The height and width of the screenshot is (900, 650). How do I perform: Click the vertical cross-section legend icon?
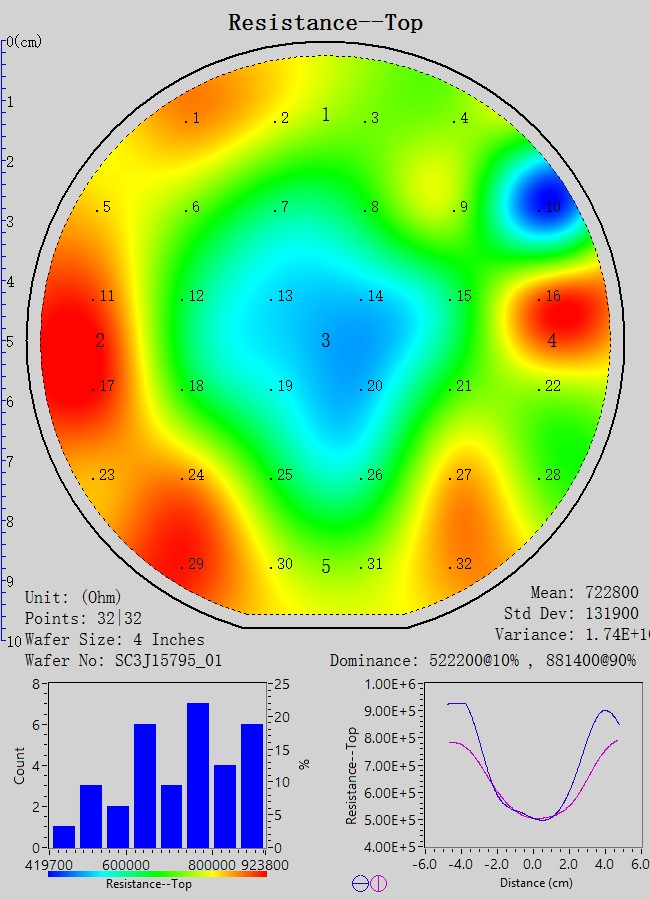[x=378, y=883]
